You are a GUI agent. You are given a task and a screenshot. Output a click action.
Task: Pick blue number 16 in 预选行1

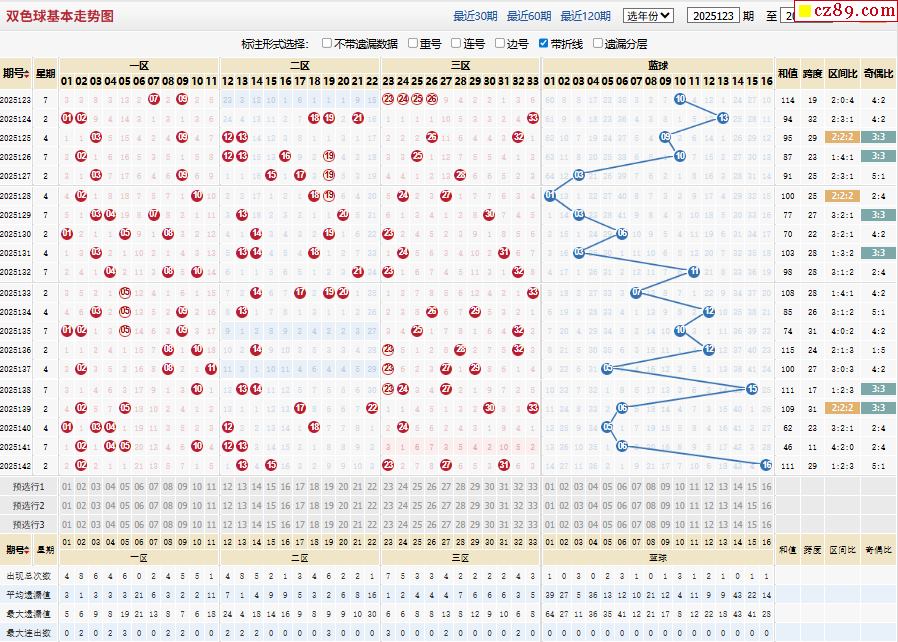[x=766, y=486]
